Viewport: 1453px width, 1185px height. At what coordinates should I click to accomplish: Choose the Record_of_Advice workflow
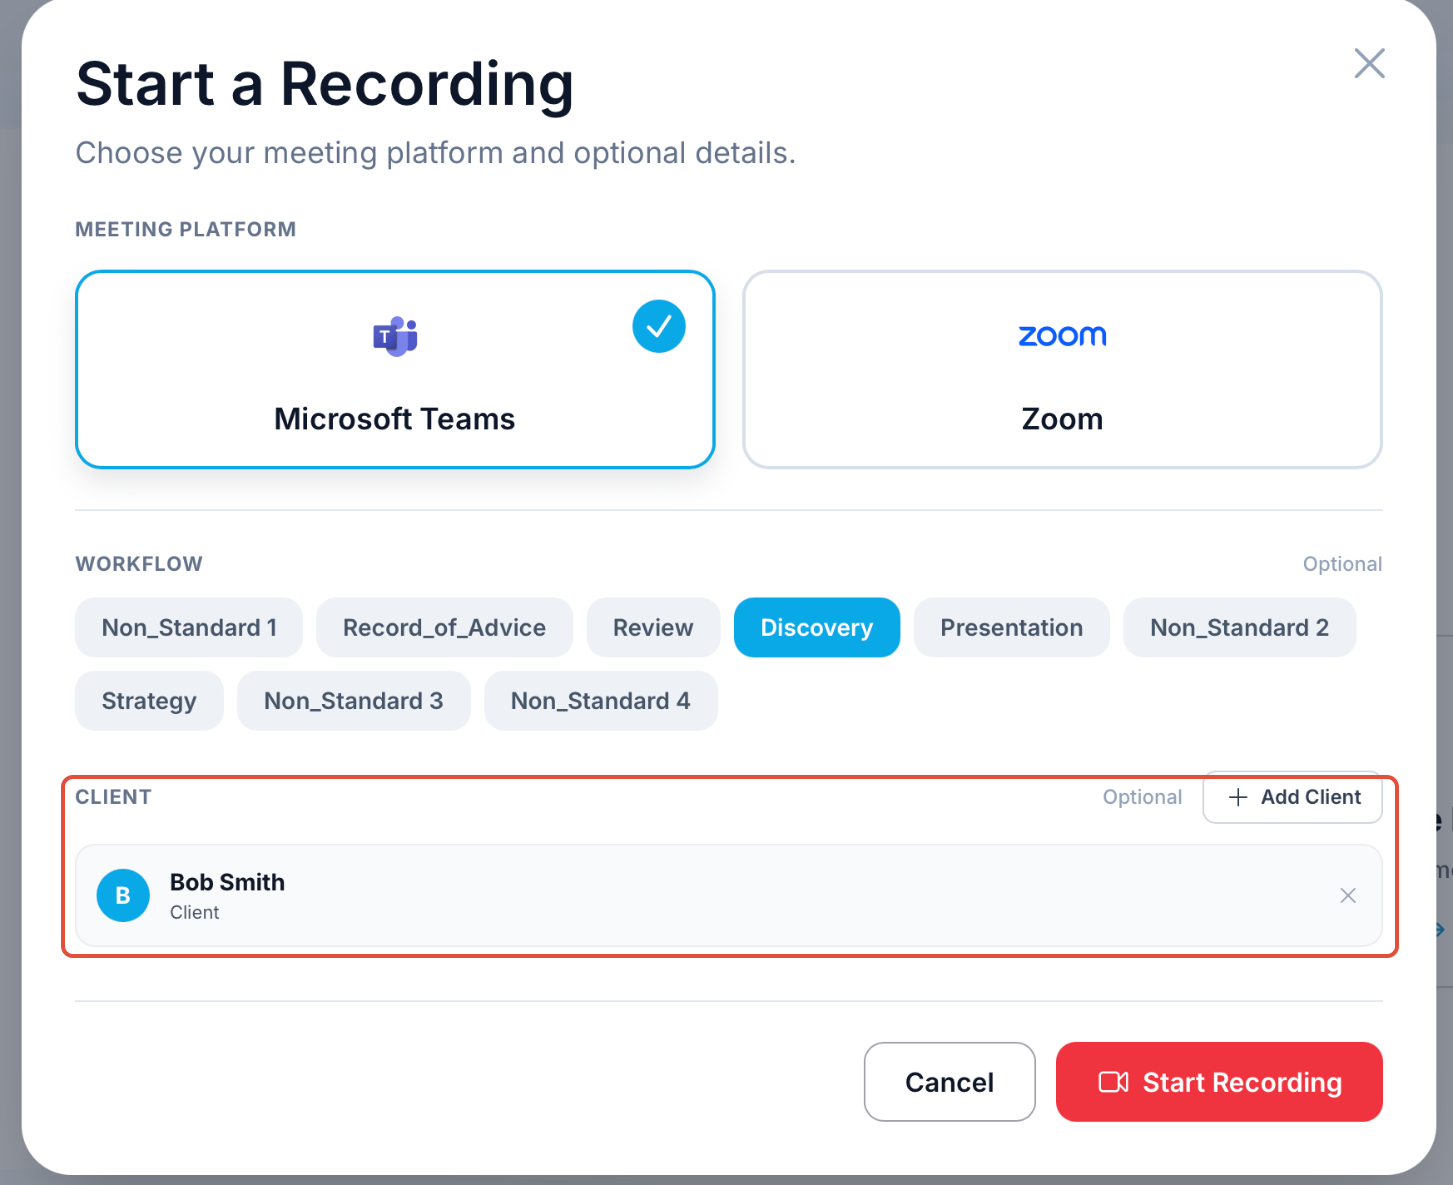click(444, 627)
